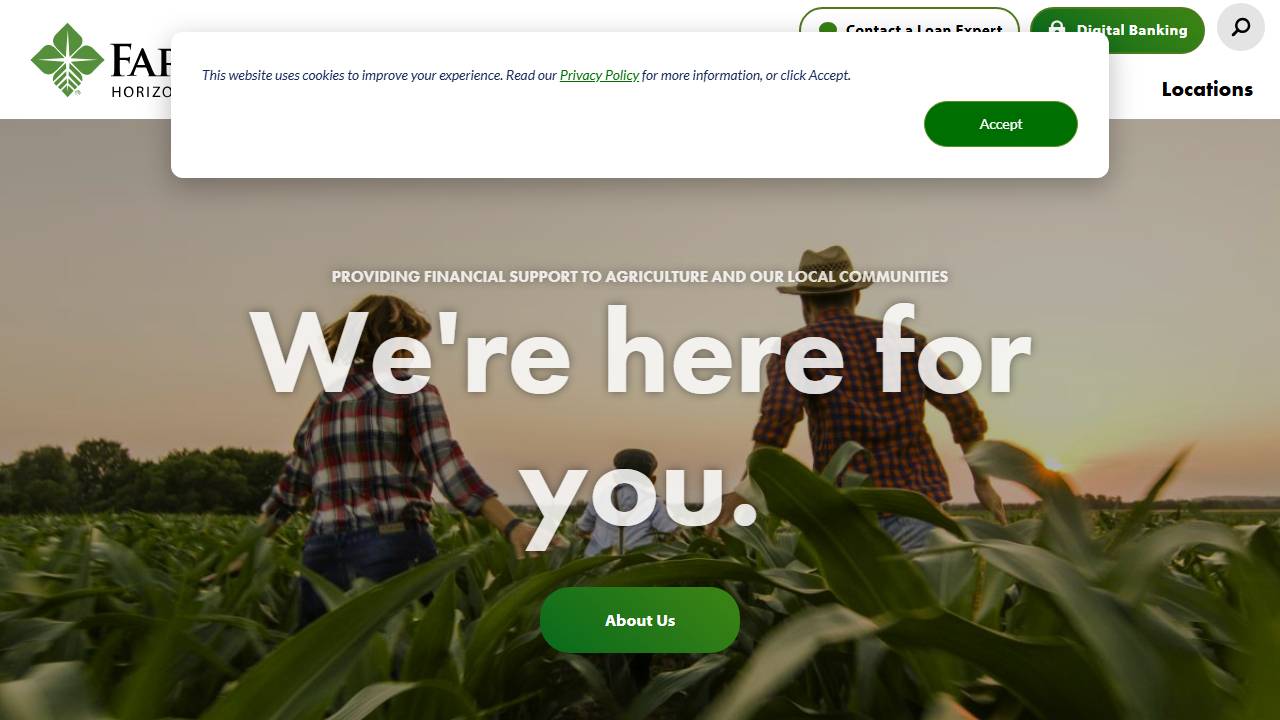The image size is (1280, 720).
Task: Click the setting sun in hero image
Action: tap(1054, 463)
